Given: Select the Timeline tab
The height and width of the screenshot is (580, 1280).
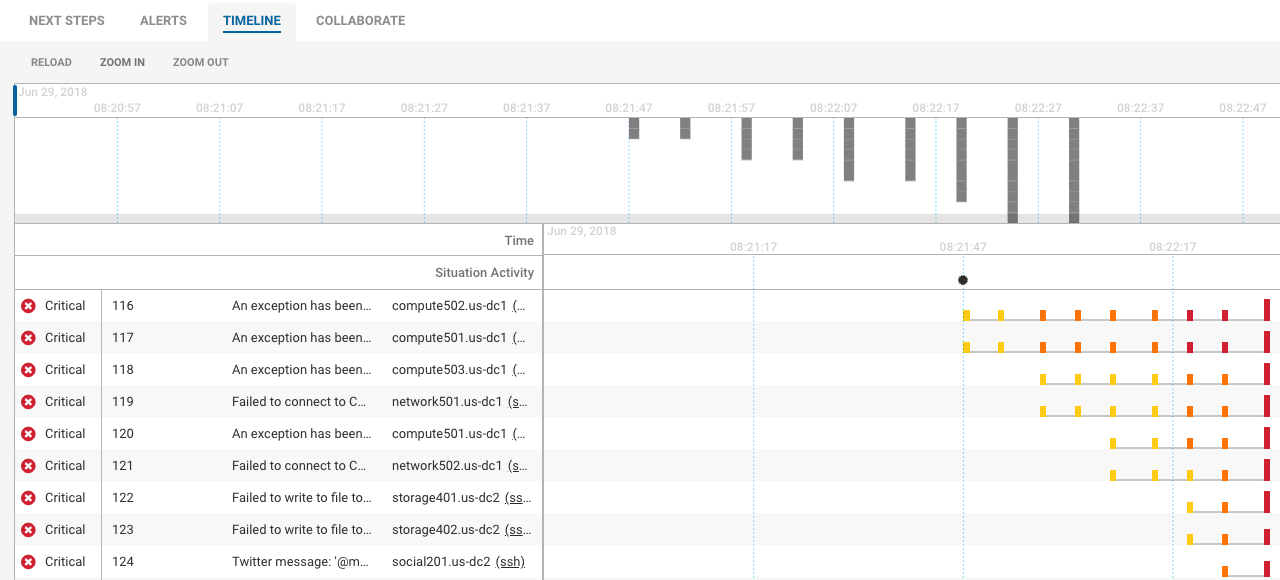Looking at the screenshot, I should tap(252, 21).
